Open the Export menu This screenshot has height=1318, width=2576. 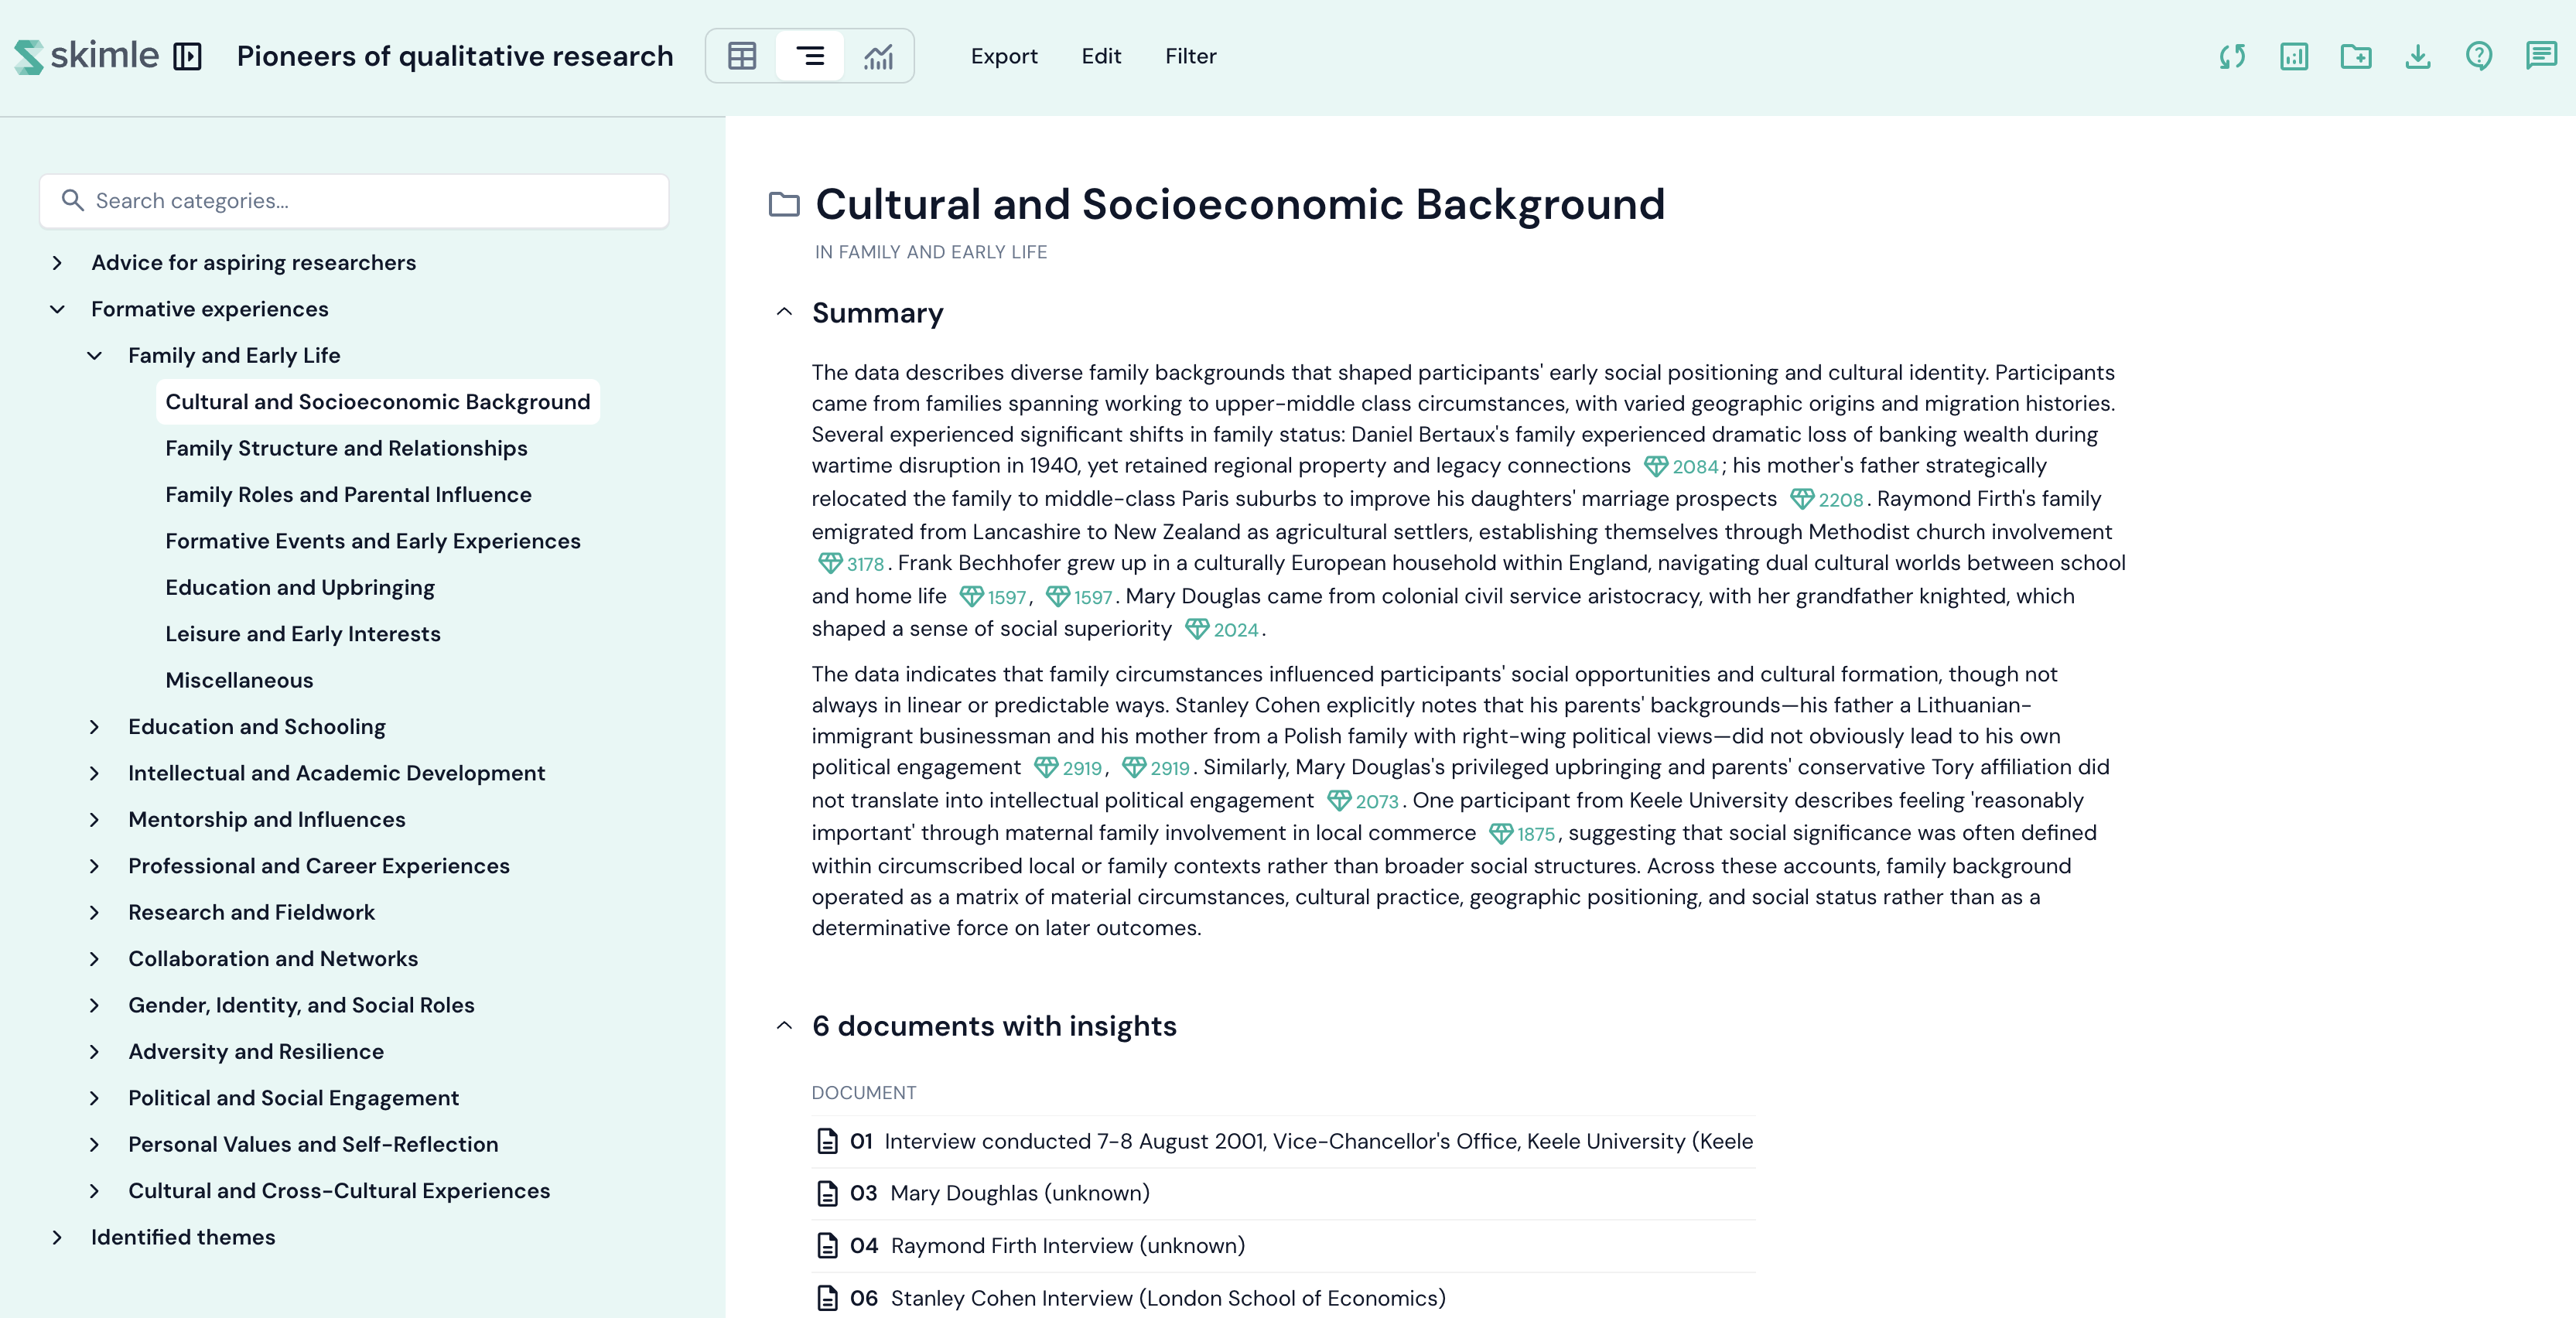tap(1003, 56)
